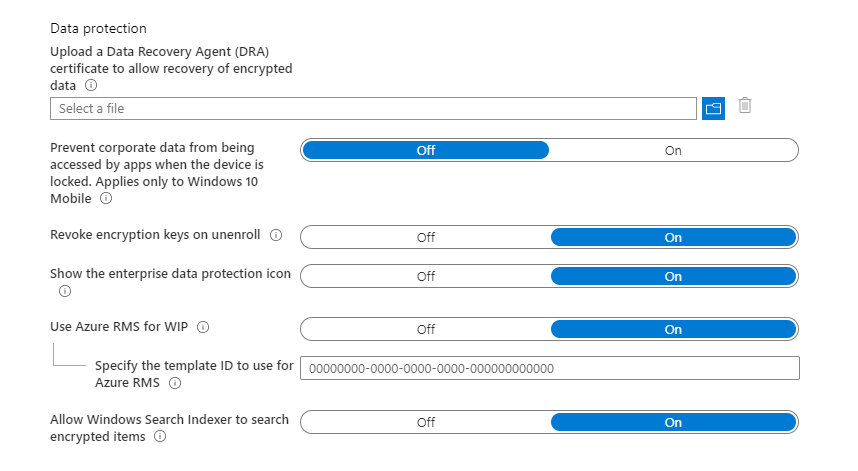Click info icon for Windows Search Indexer setting
Screen dimensions: 858x471
(160, 437)
